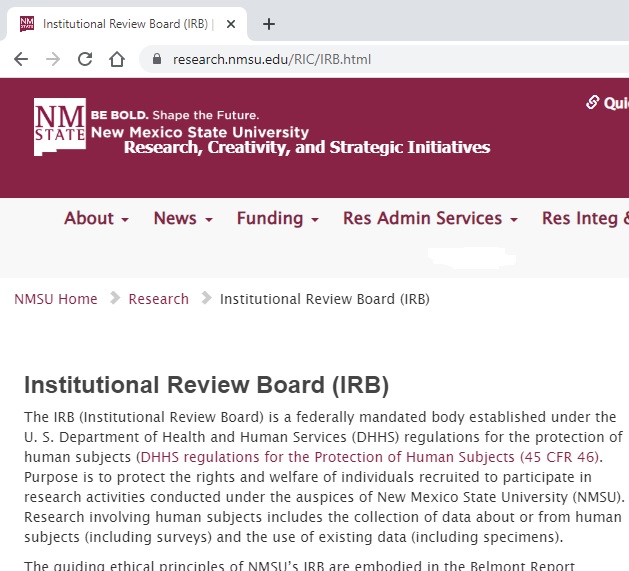The image size is (629, 571).
Task: Close the Institutional Review Board tab
Action: [x=231, y=24]
